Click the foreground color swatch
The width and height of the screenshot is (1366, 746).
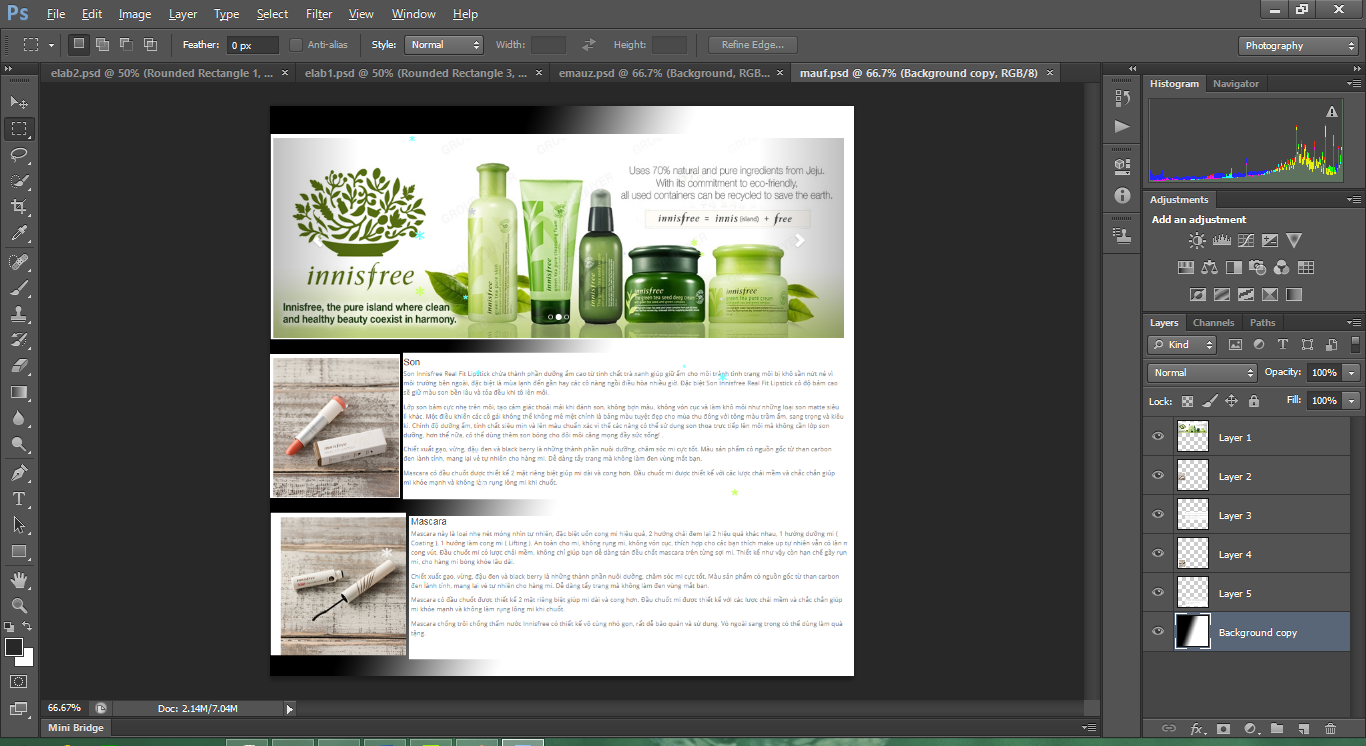14,647
